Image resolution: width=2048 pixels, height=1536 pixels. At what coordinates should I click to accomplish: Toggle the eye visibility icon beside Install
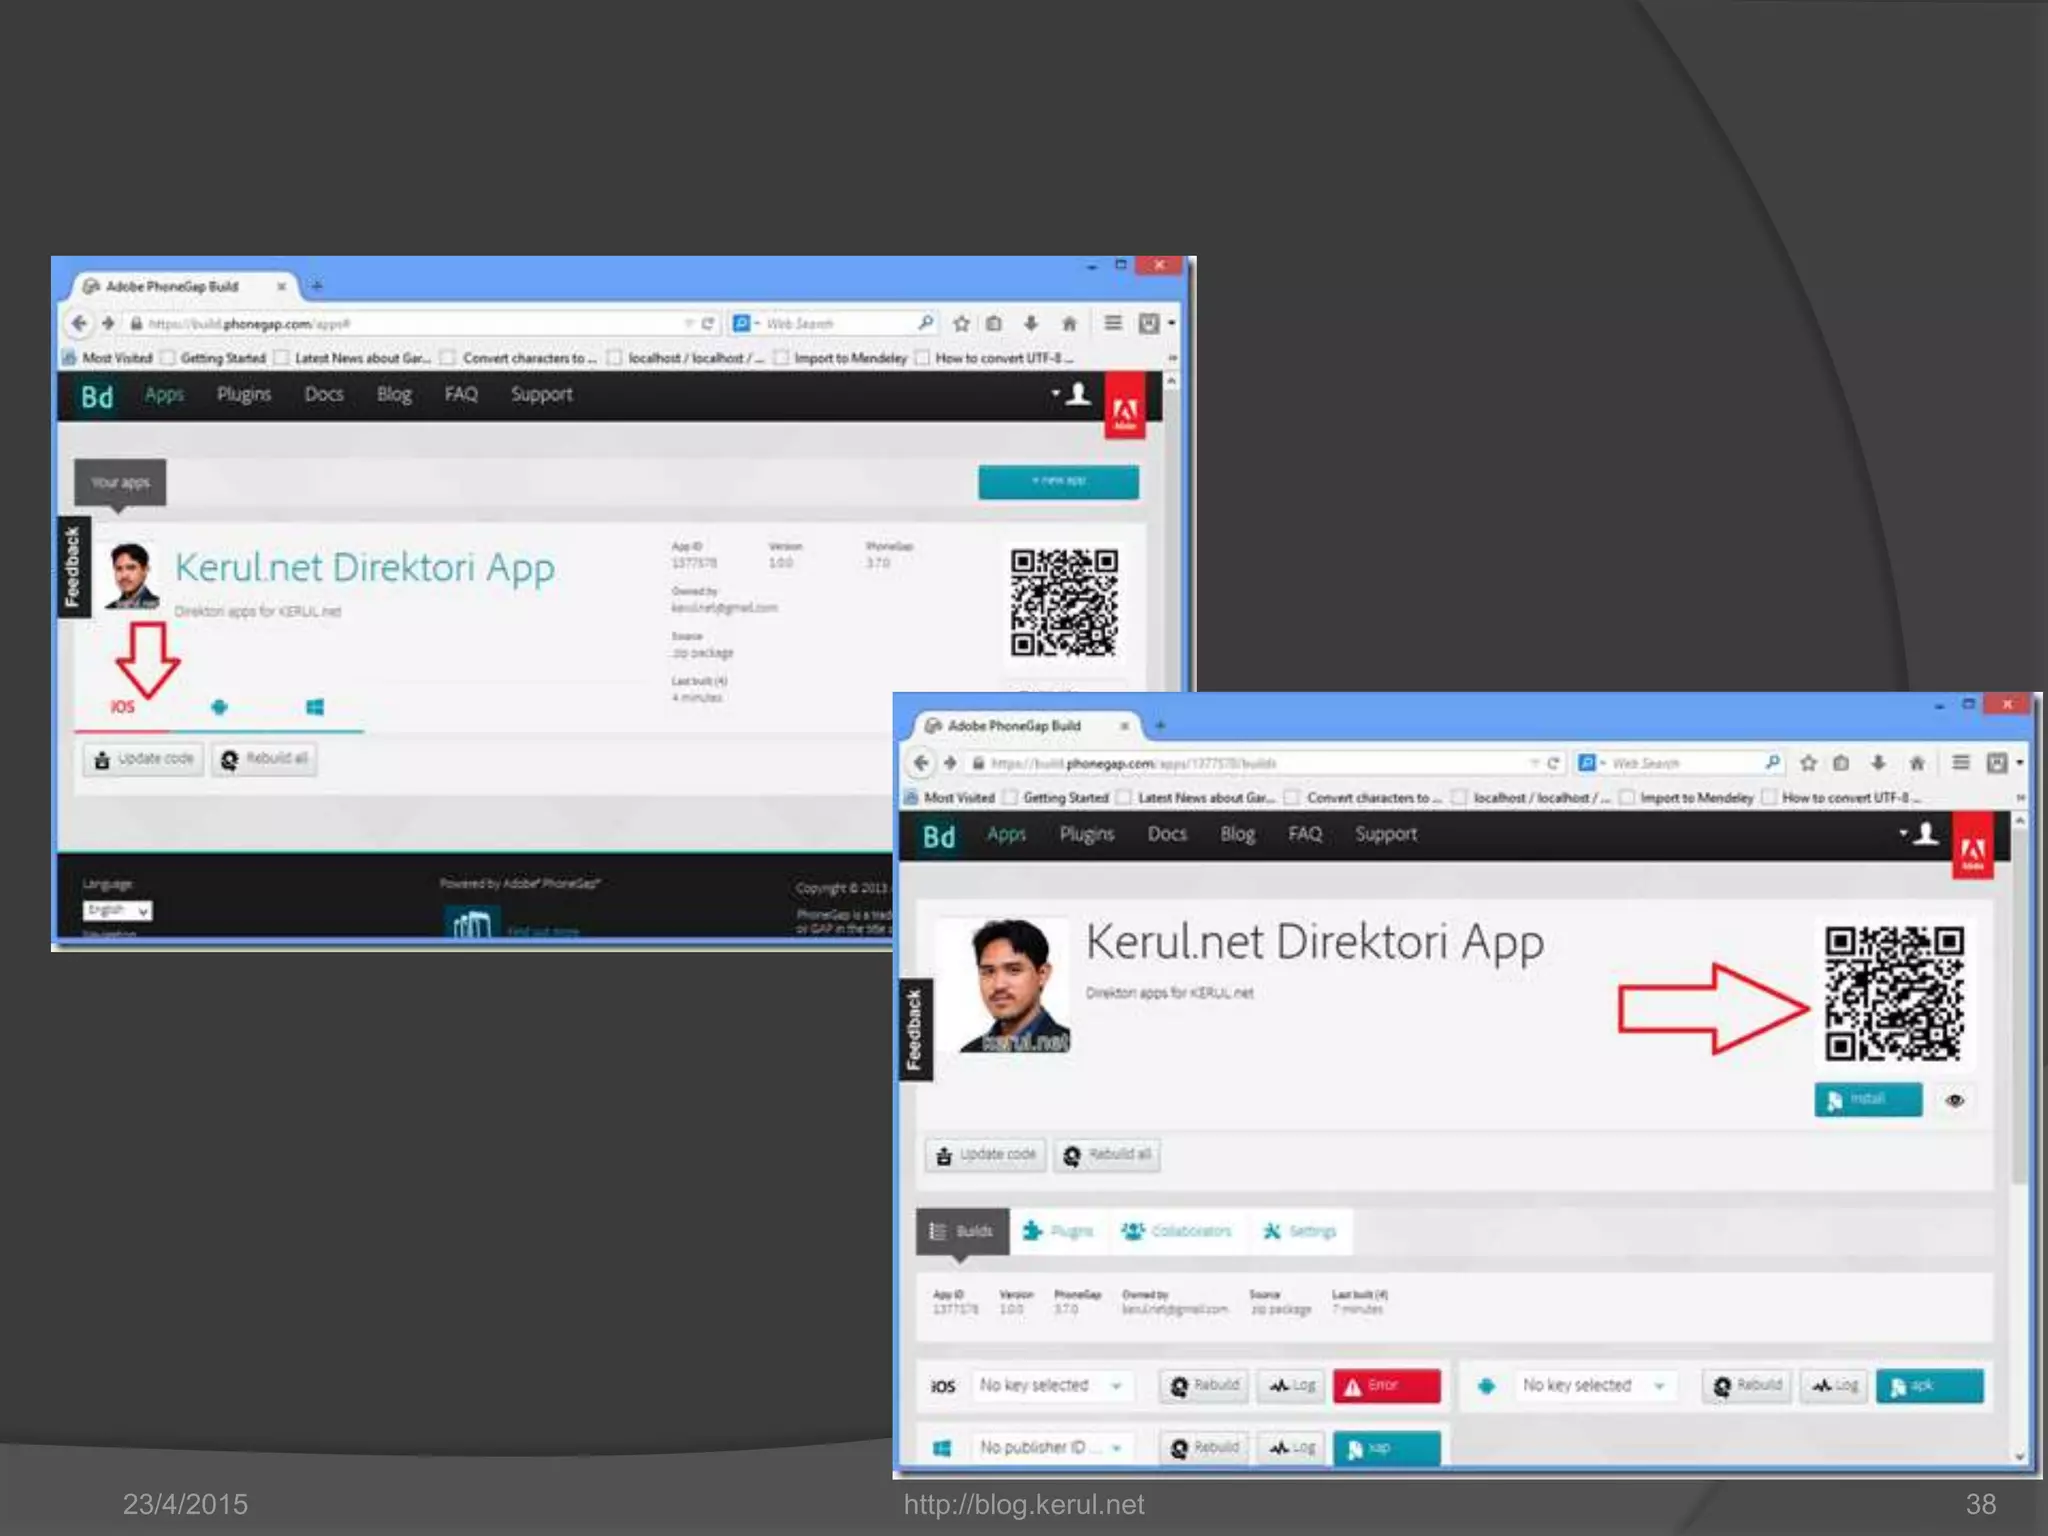[x=1955, y=1100]
